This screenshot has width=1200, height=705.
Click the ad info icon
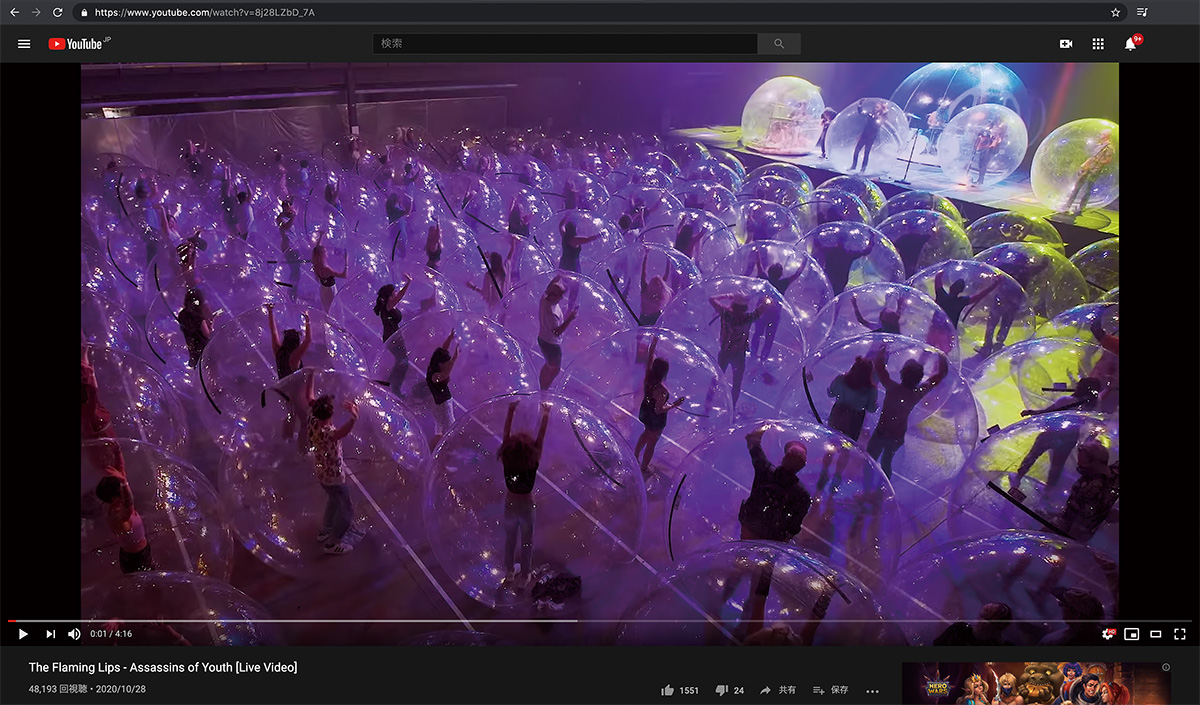point(1166,667)
